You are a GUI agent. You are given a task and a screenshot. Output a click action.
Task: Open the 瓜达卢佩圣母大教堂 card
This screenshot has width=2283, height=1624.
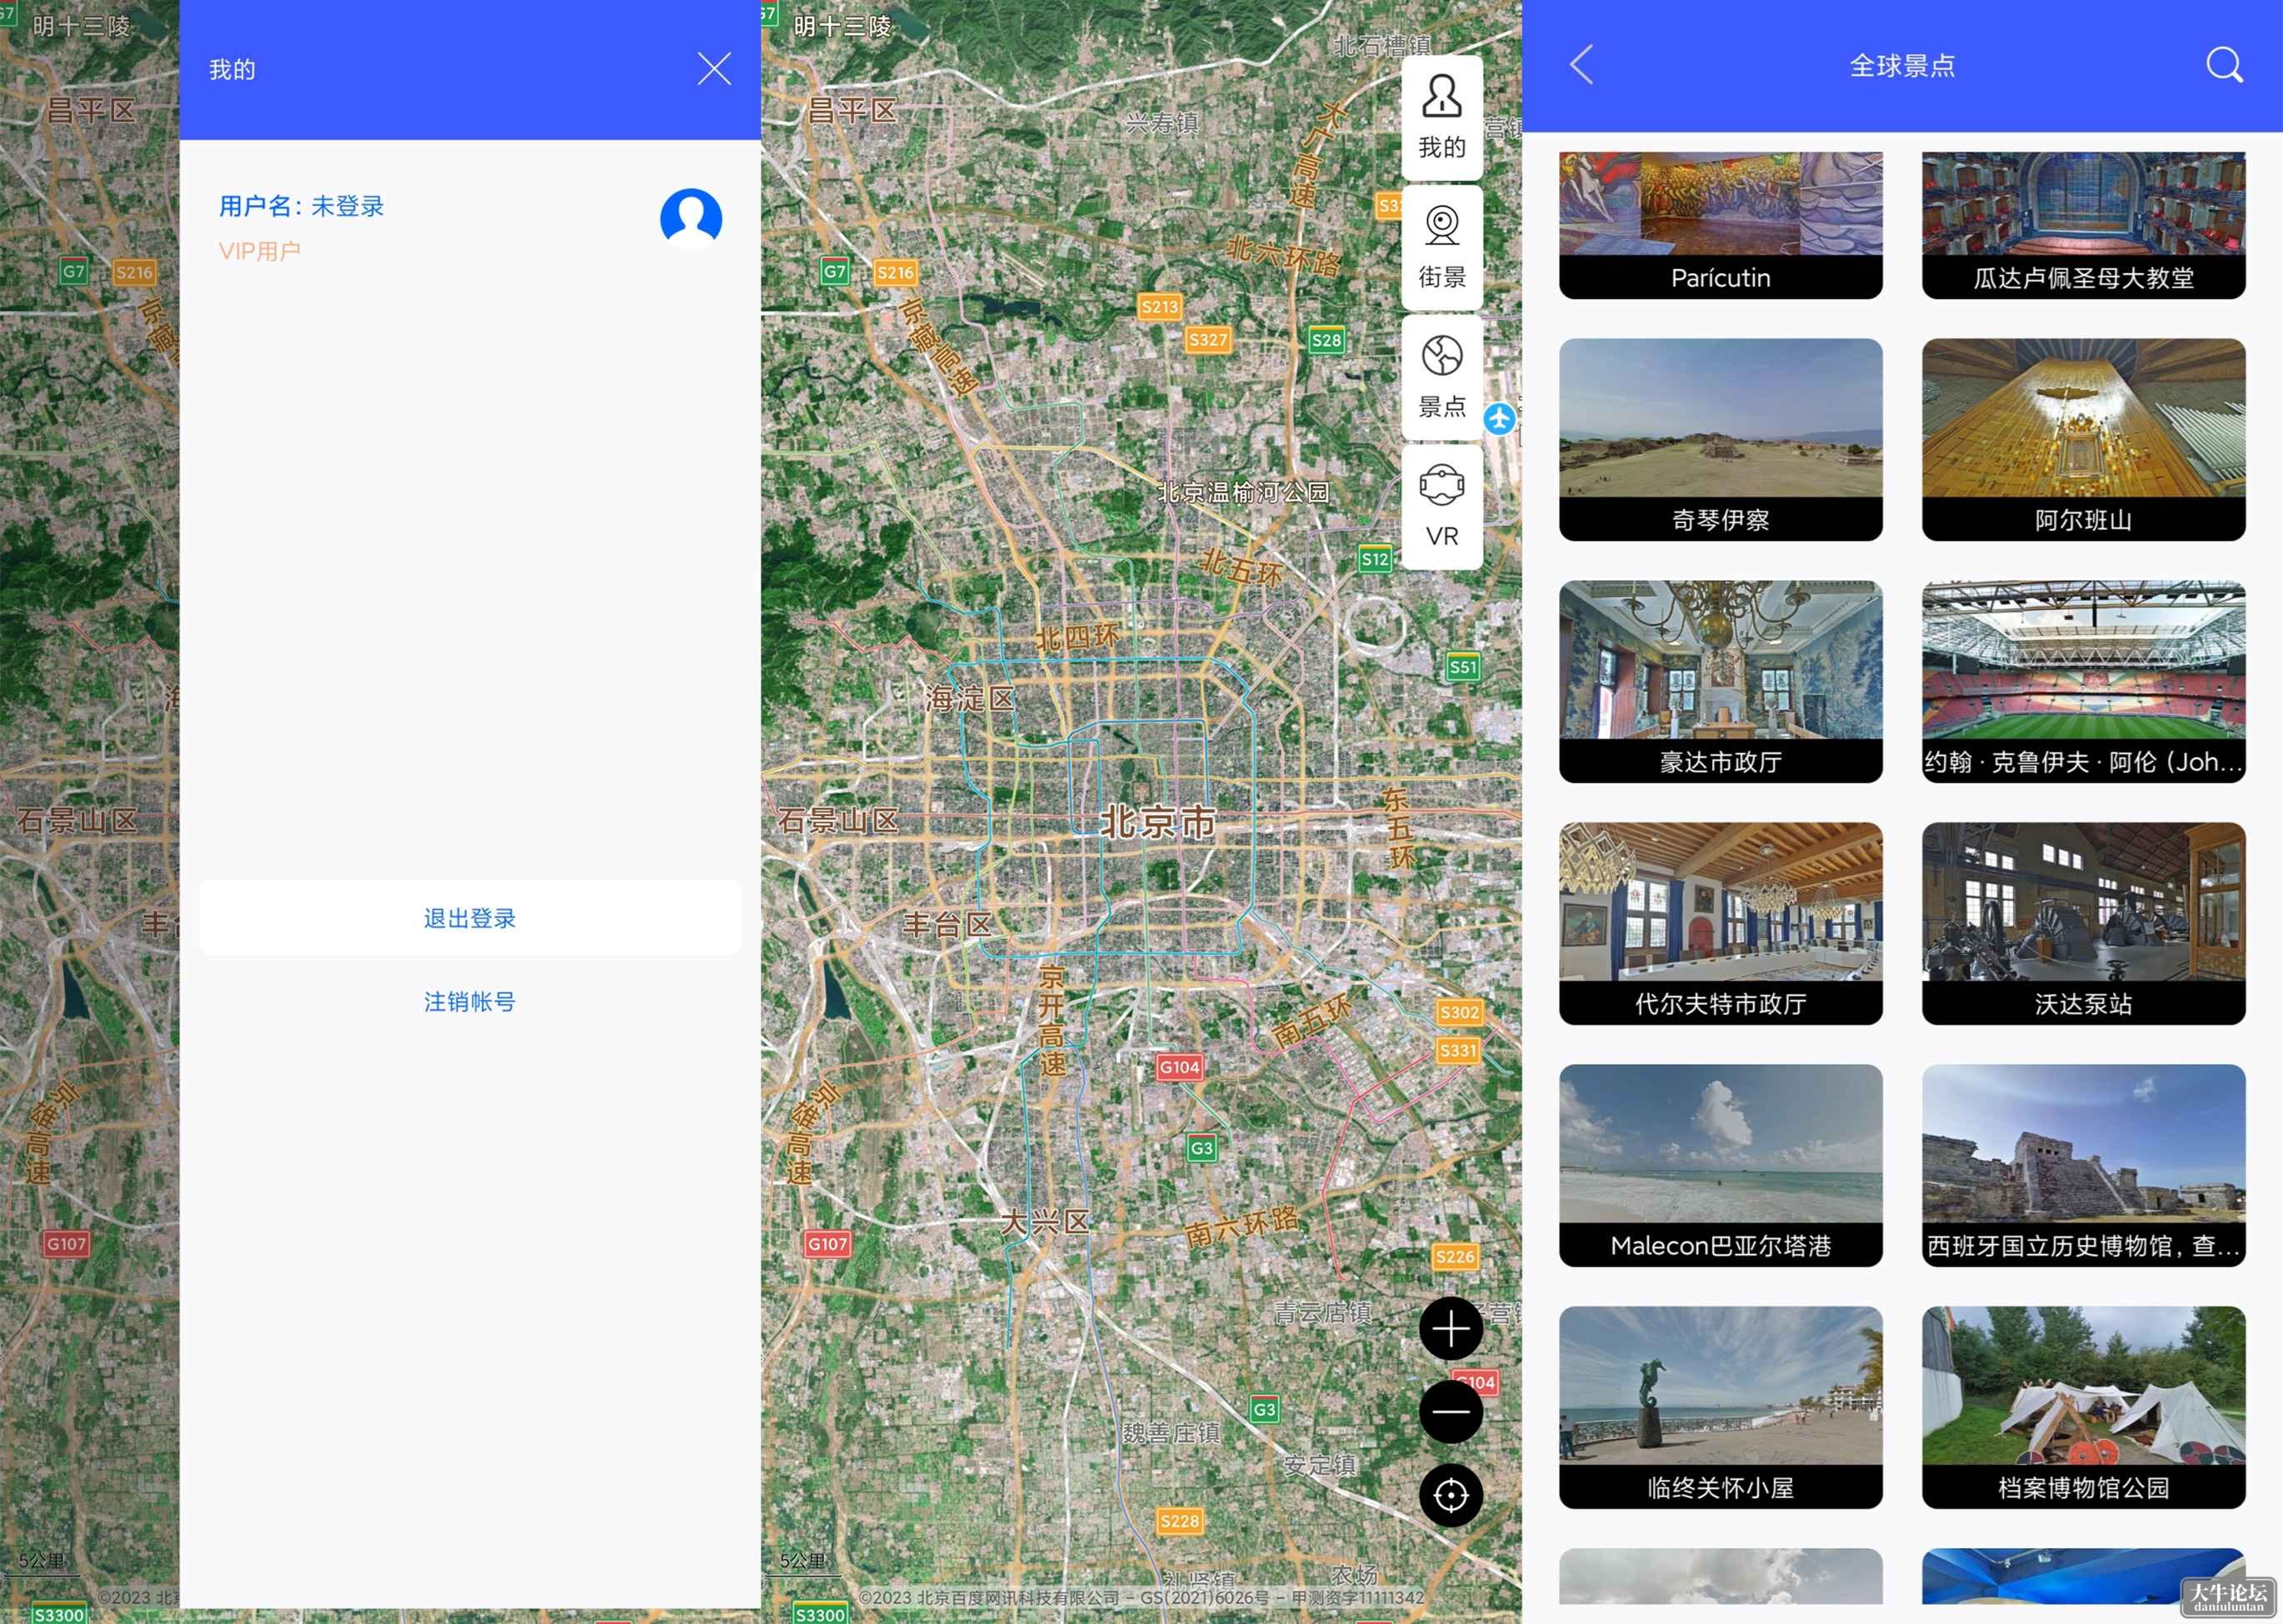click(x=2083, y=225)
